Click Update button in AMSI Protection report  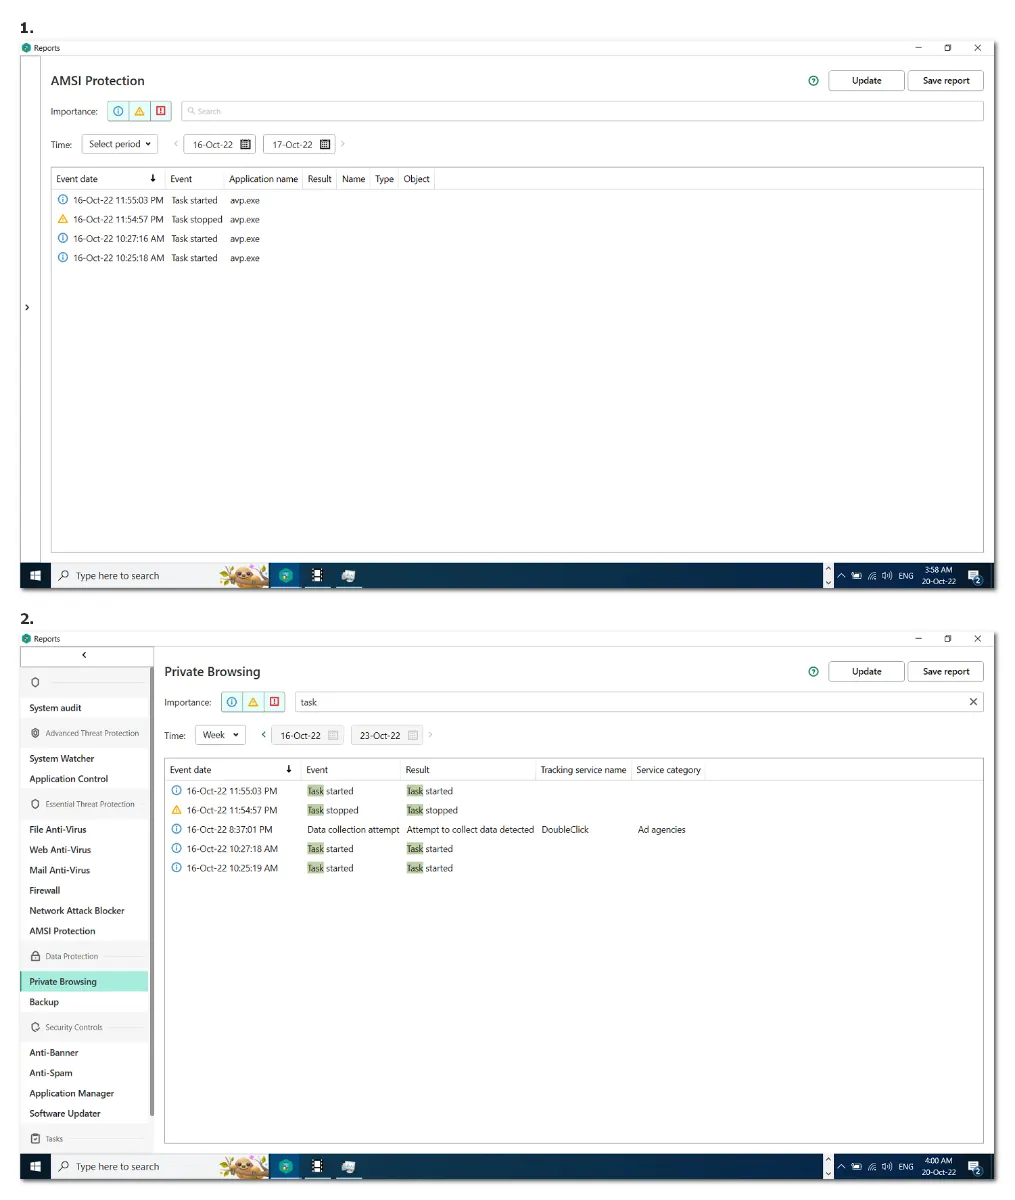pyautogui.click(x=866, y=81)
